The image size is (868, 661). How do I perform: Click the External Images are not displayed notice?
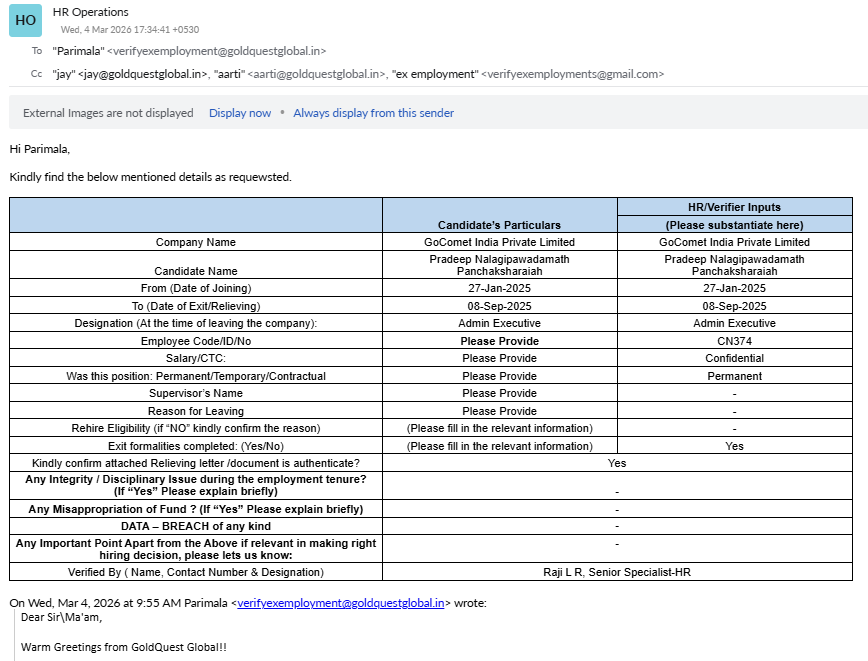[108, 113]
